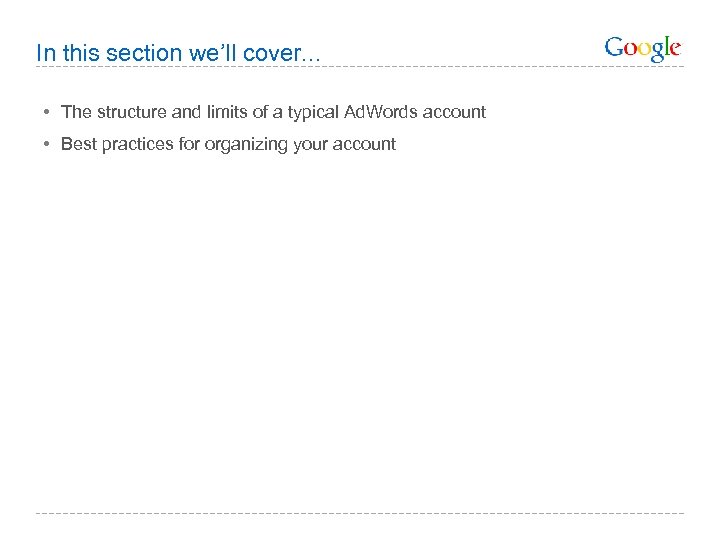
Task: Click the final red e in Google logo
Action: click(675, 49)
